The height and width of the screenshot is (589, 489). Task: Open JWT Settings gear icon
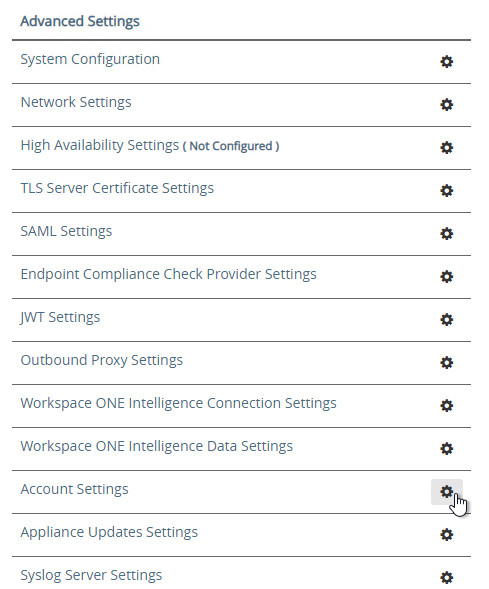tap(447, 319)
